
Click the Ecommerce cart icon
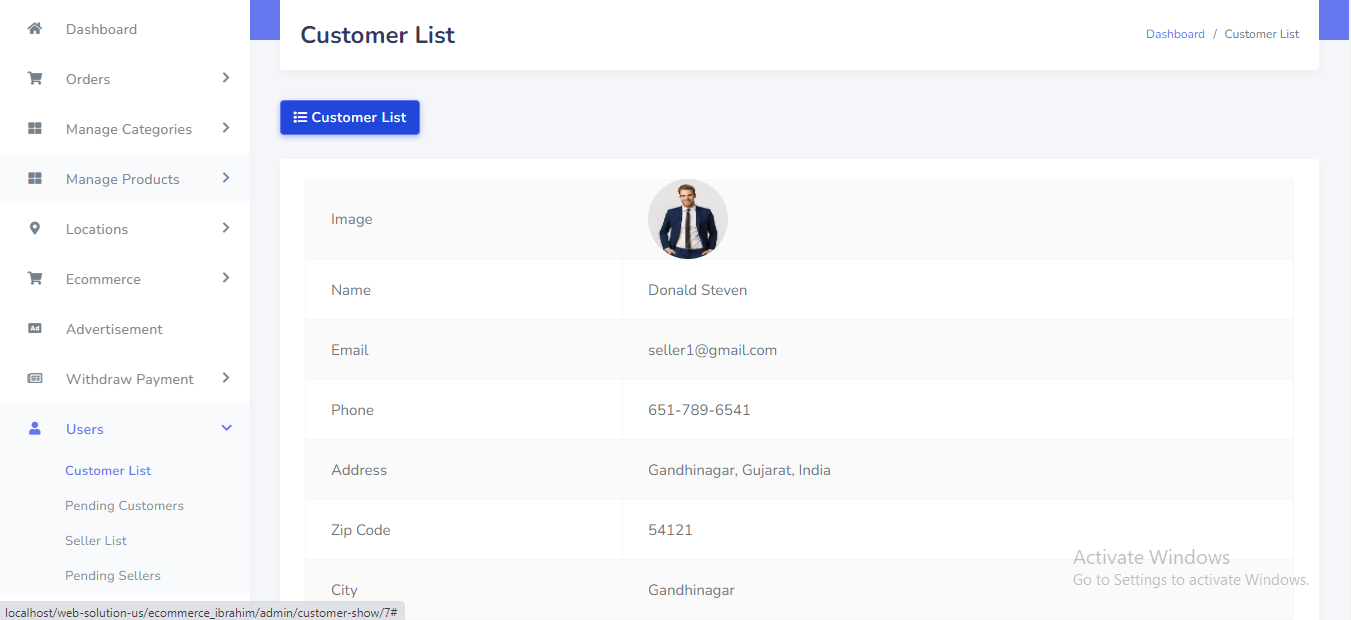[x=35, y=279]
